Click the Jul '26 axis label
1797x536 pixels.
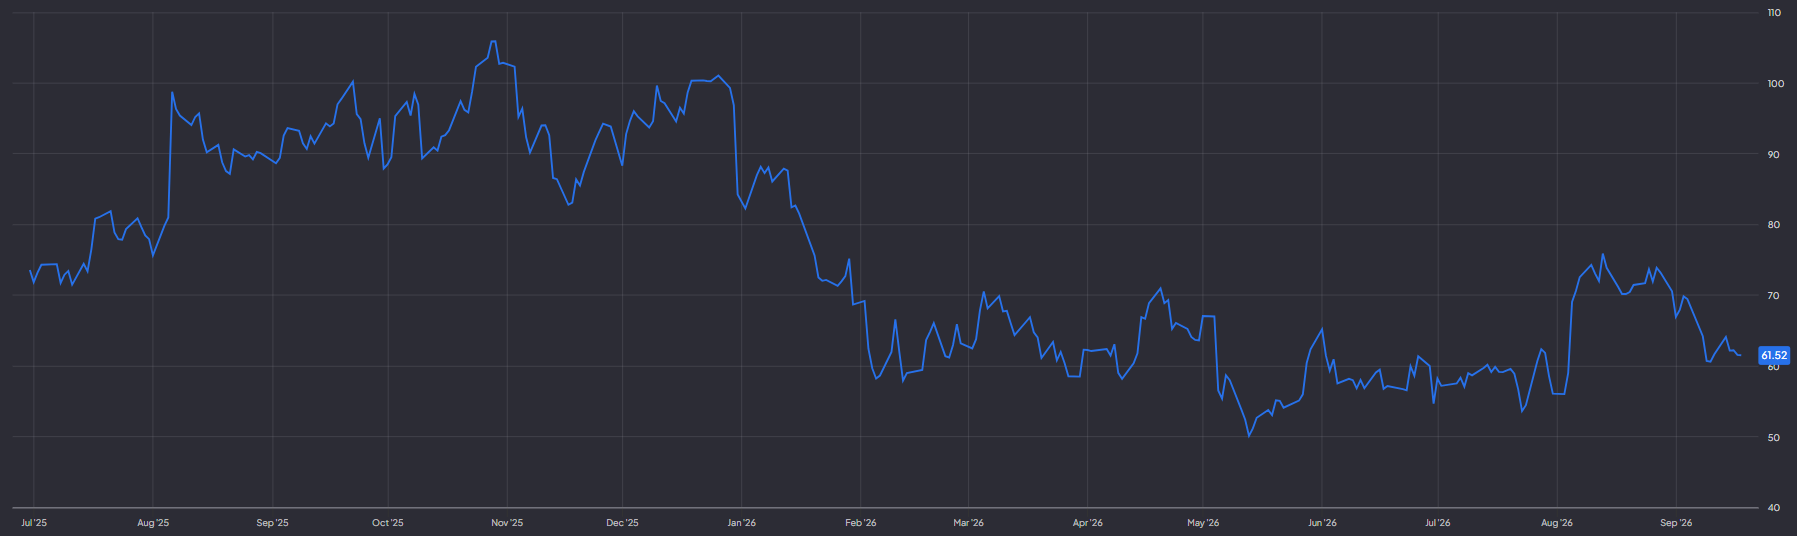point(1438,523)
